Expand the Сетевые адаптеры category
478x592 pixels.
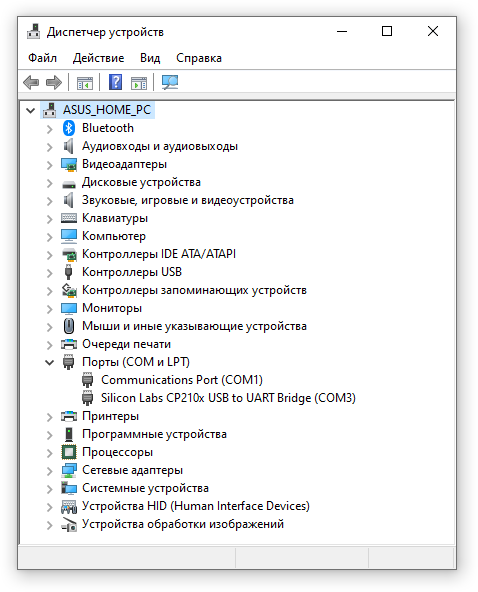[49, 470]
